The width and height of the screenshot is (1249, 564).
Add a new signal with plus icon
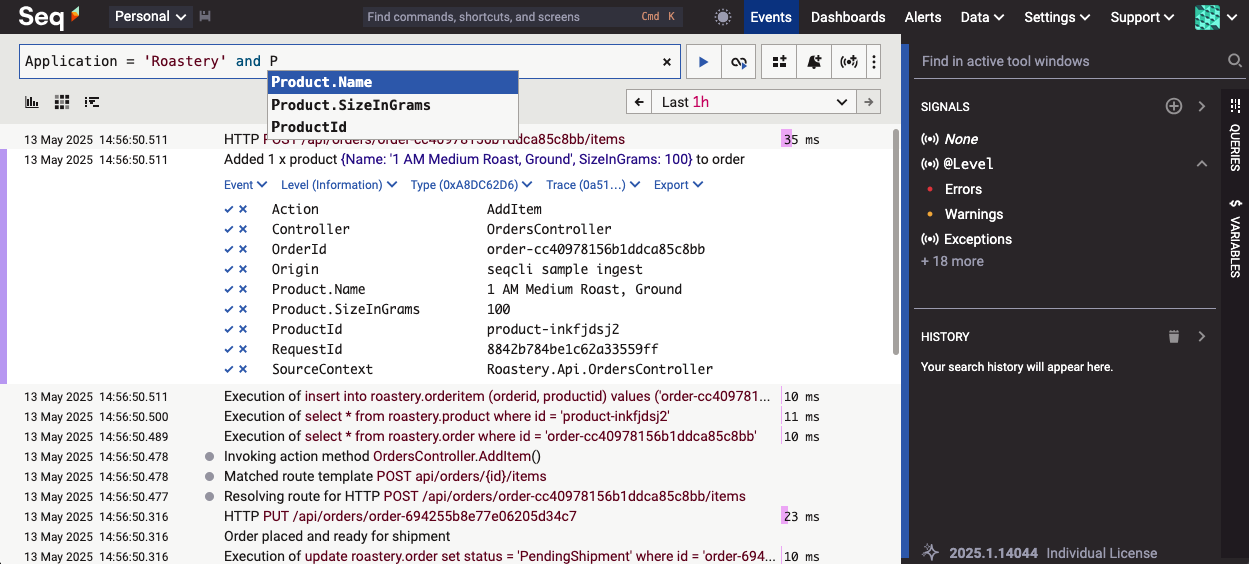click(1174, 106)
